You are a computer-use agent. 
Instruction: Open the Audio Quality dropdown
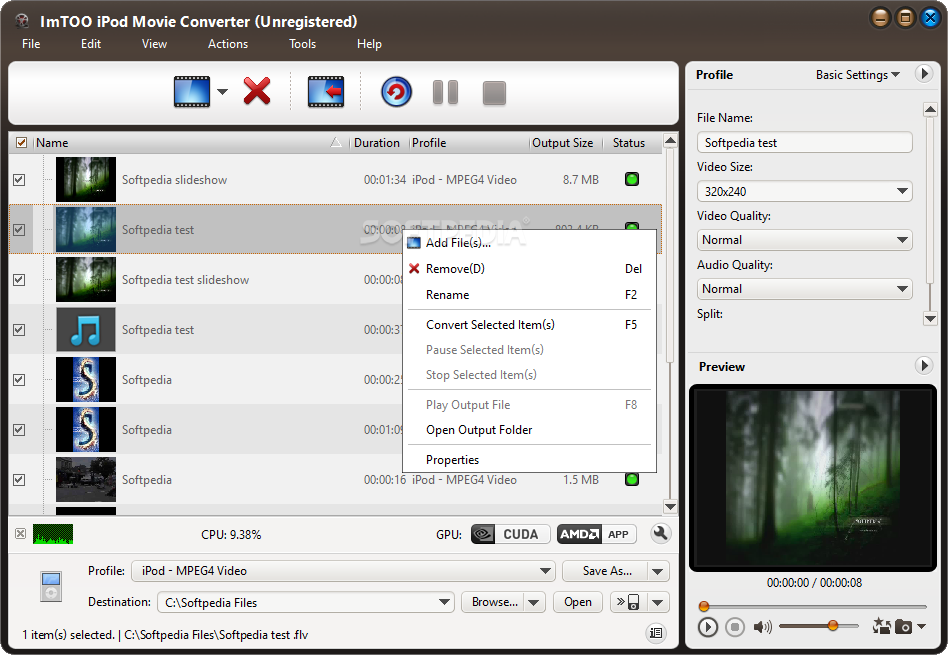pyautogui.click(x=804, y=289)
